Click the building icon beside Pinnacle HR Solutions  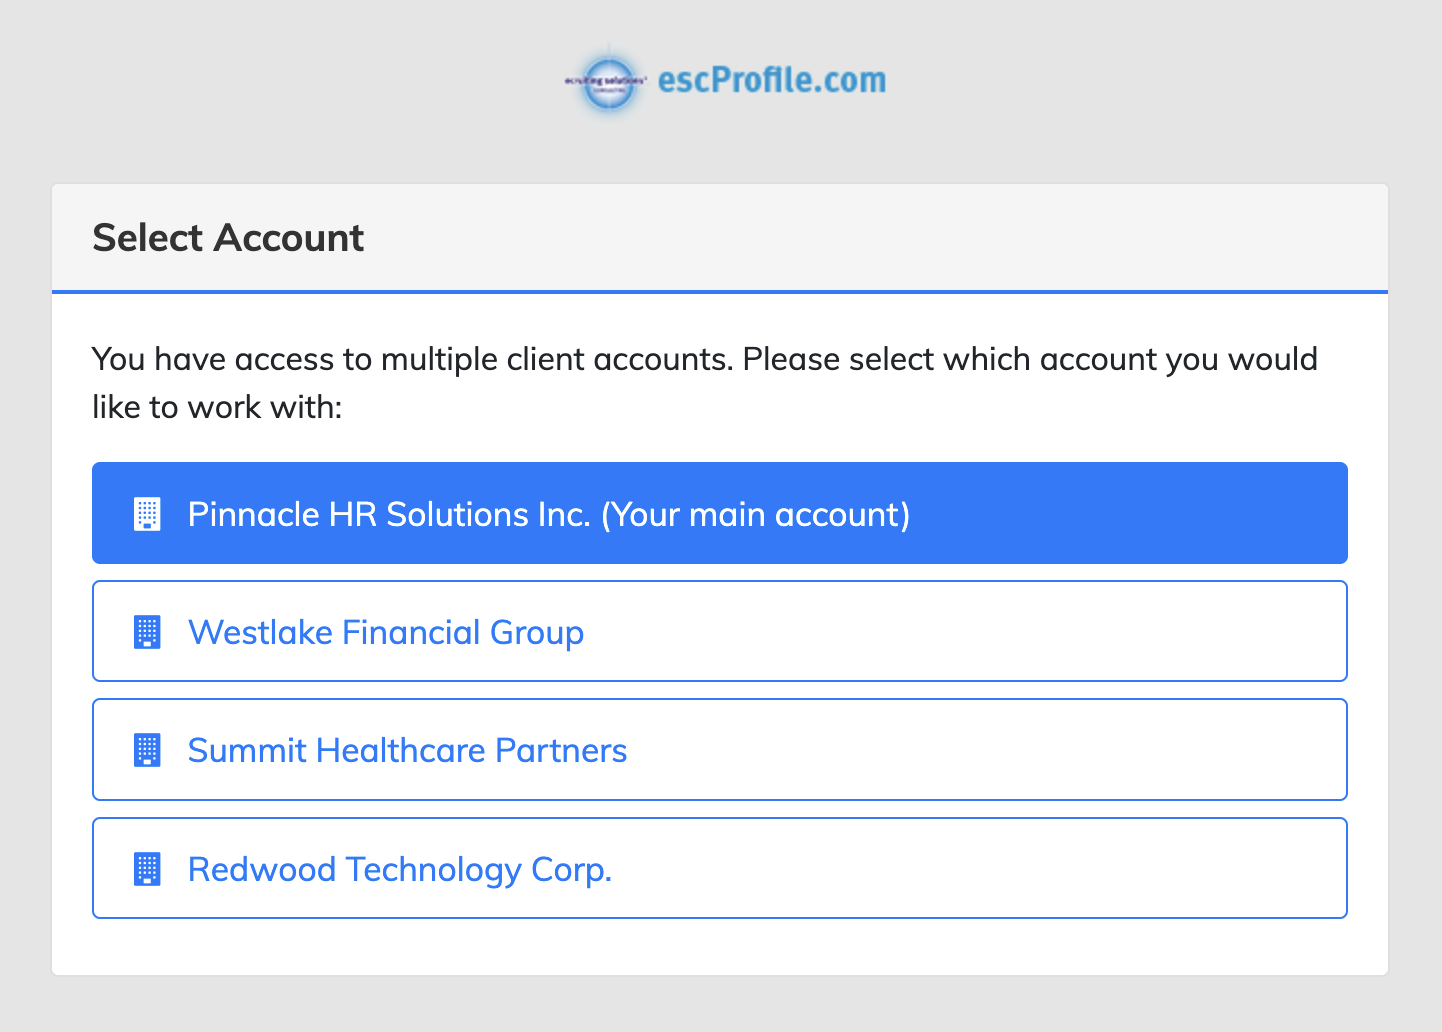[x=148, y=513]
